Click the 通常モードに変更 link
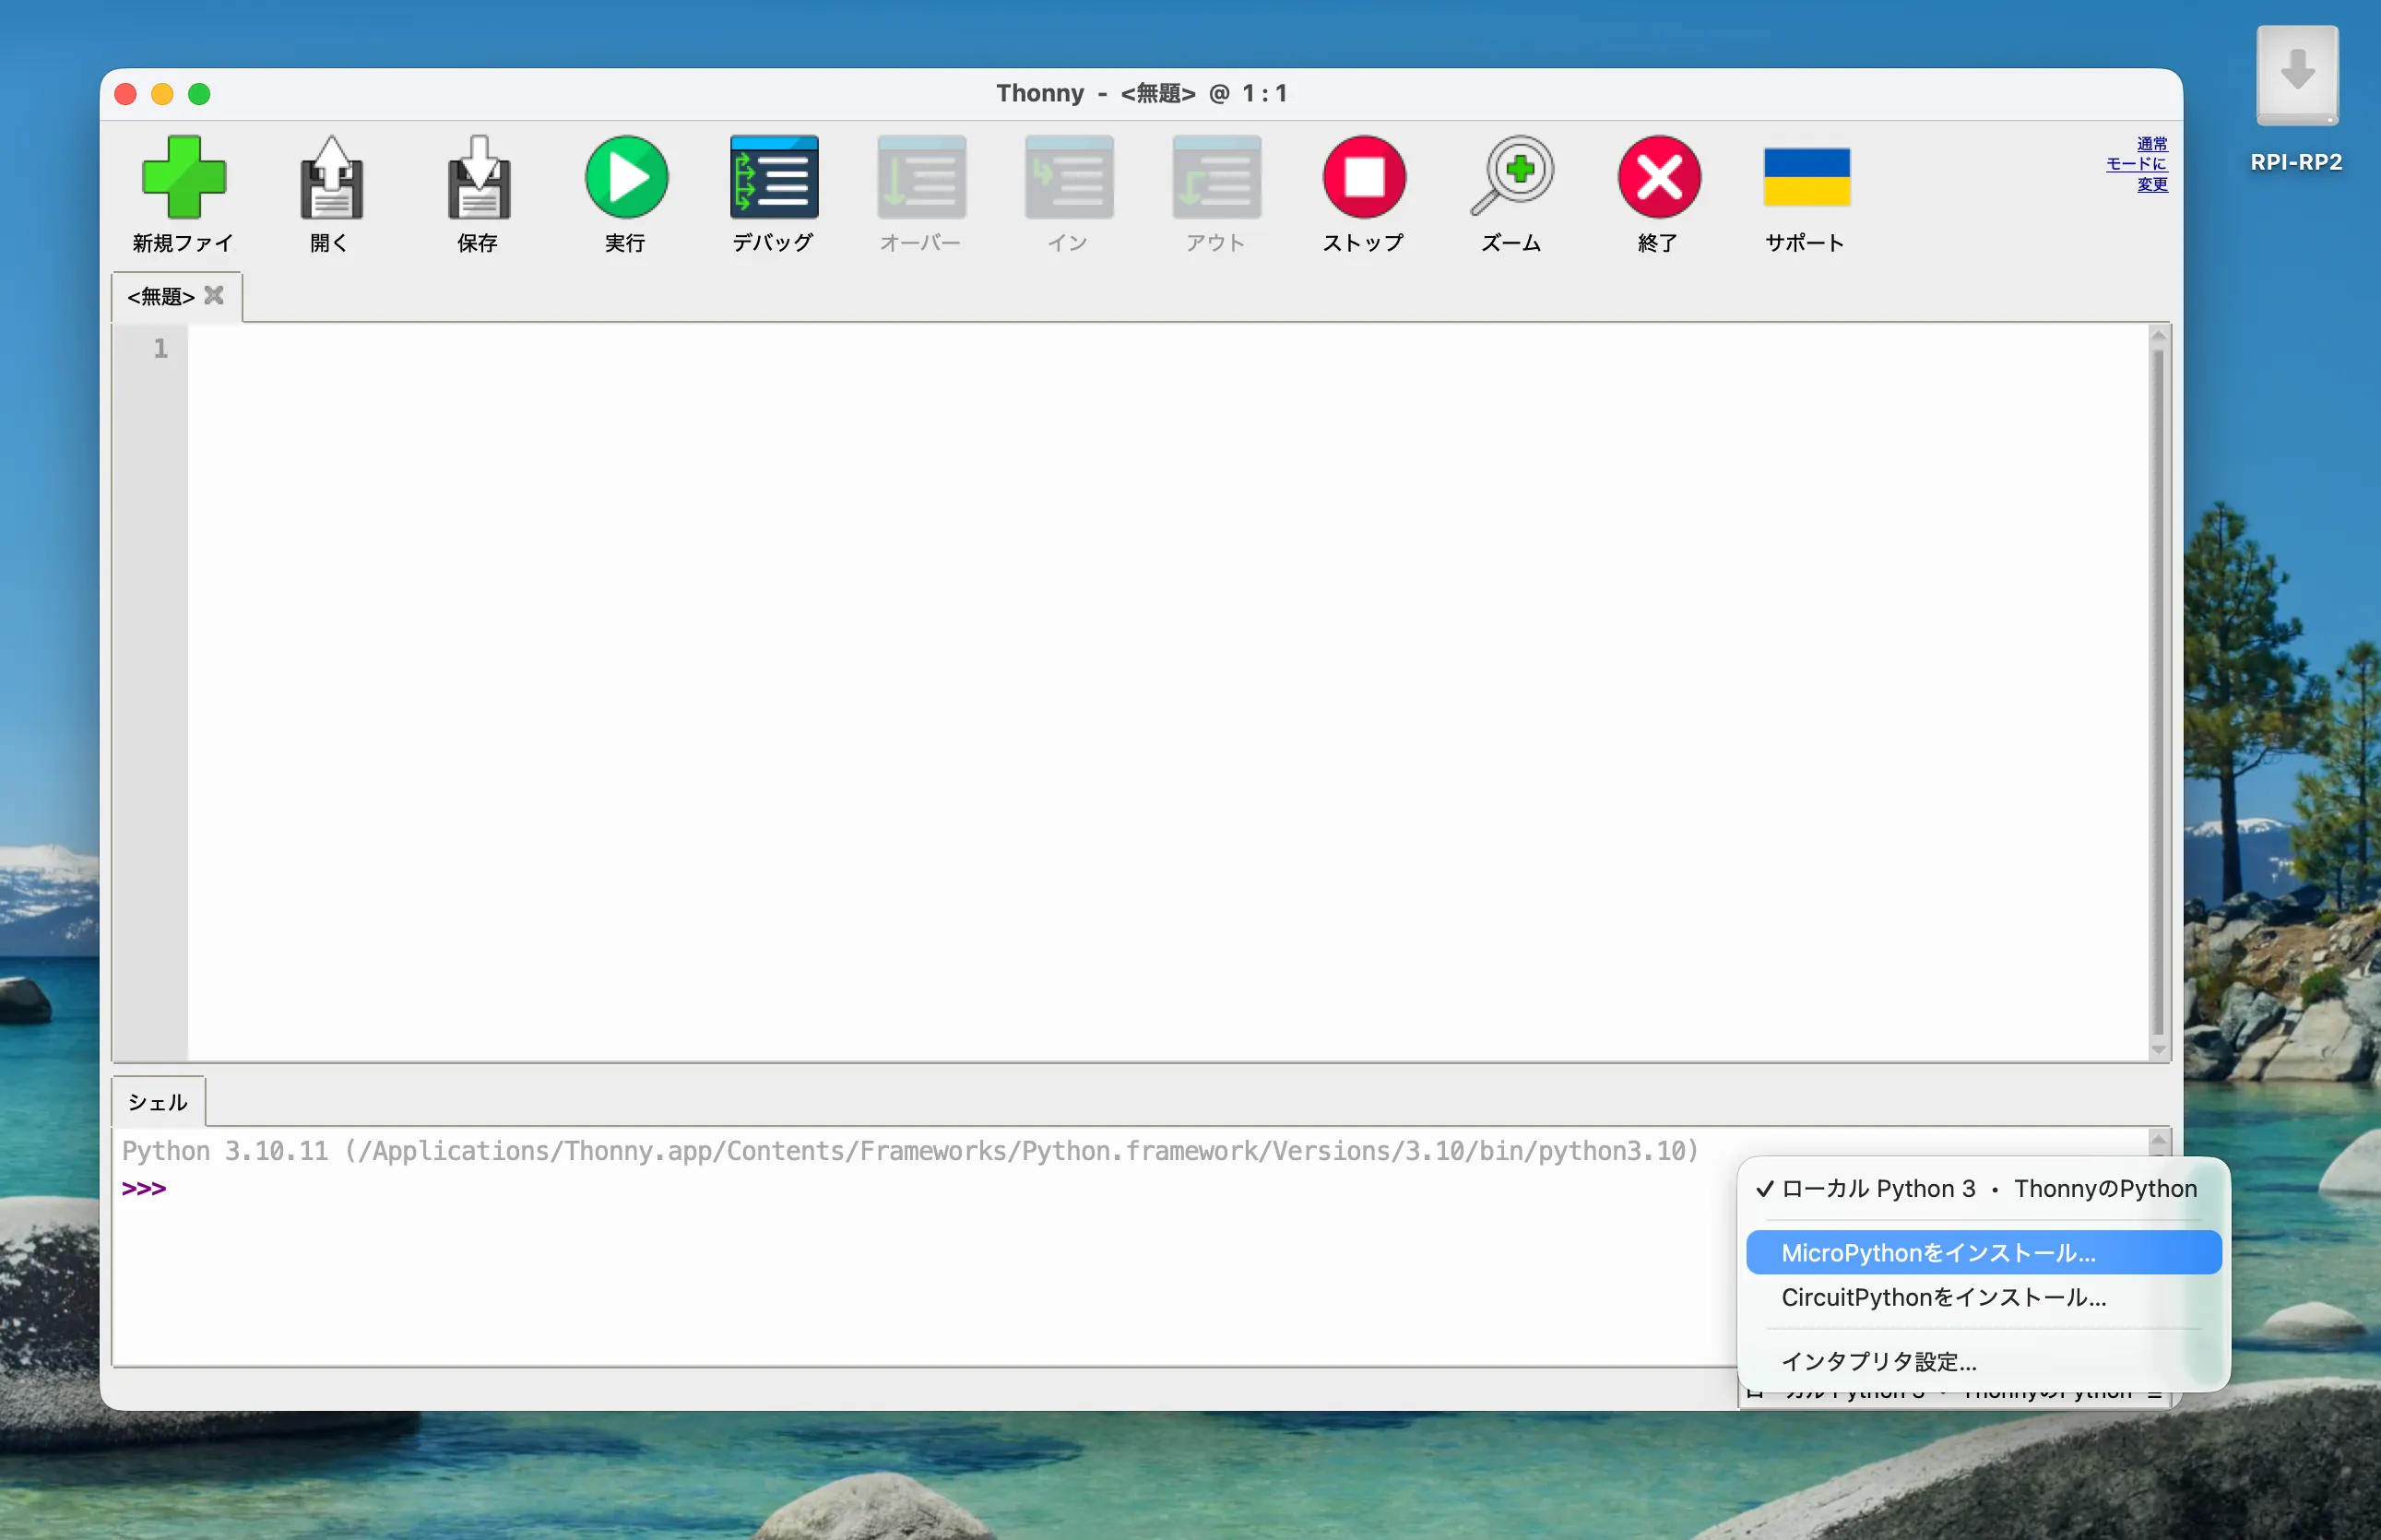The height and width of the screenshot is (1540, 2381). 2138,165
